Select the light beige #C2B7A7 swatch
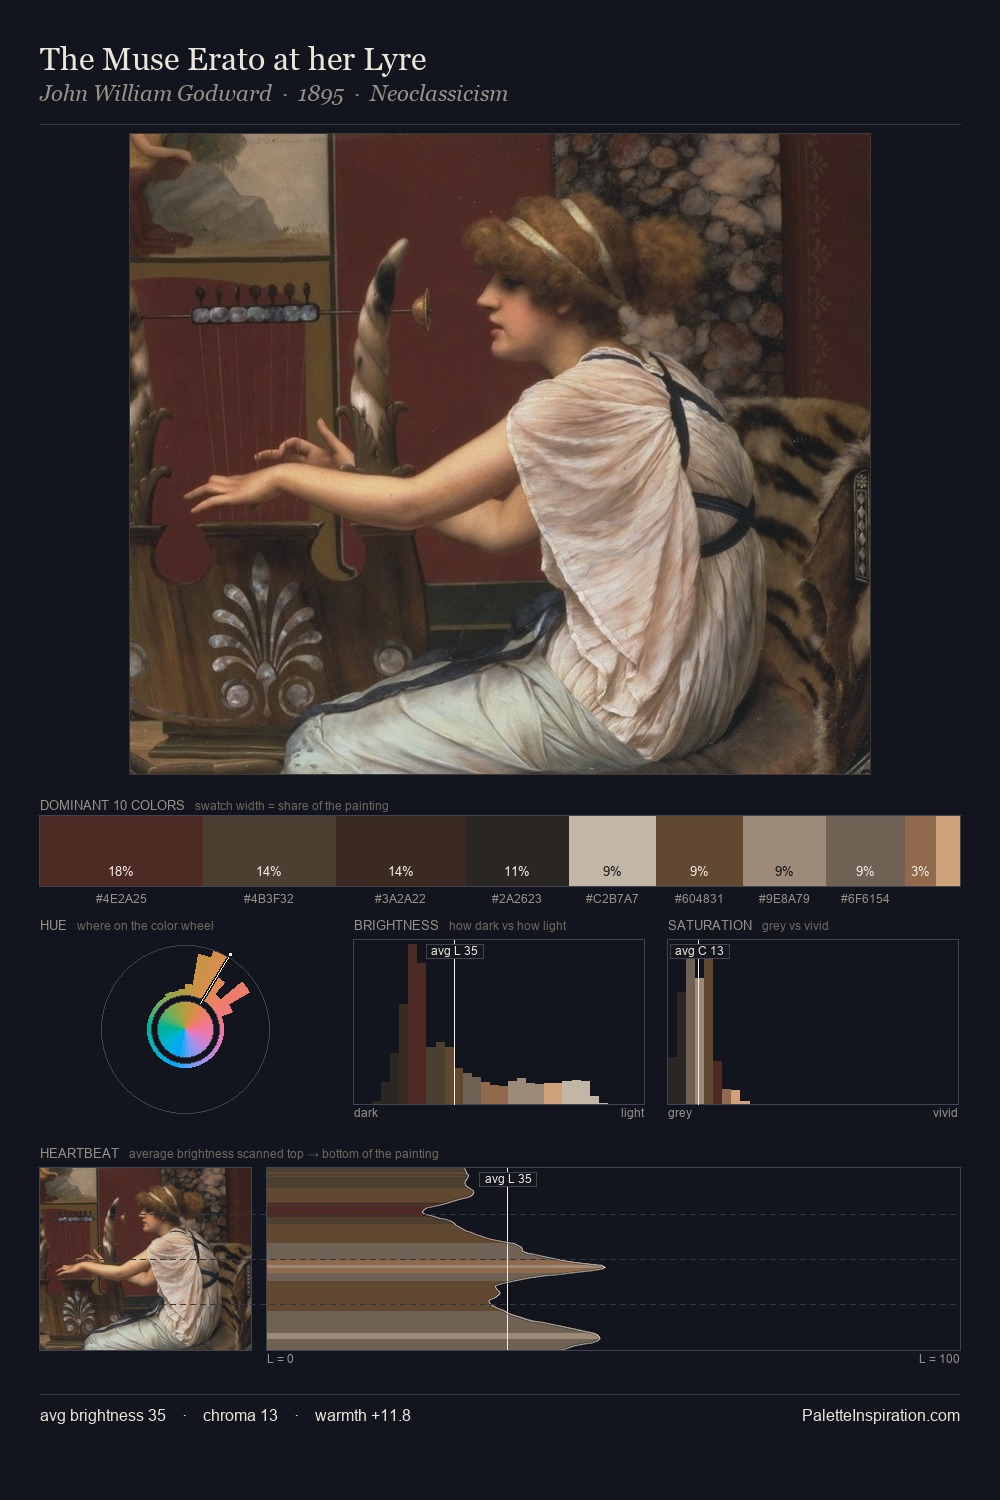 click(612, 851)
